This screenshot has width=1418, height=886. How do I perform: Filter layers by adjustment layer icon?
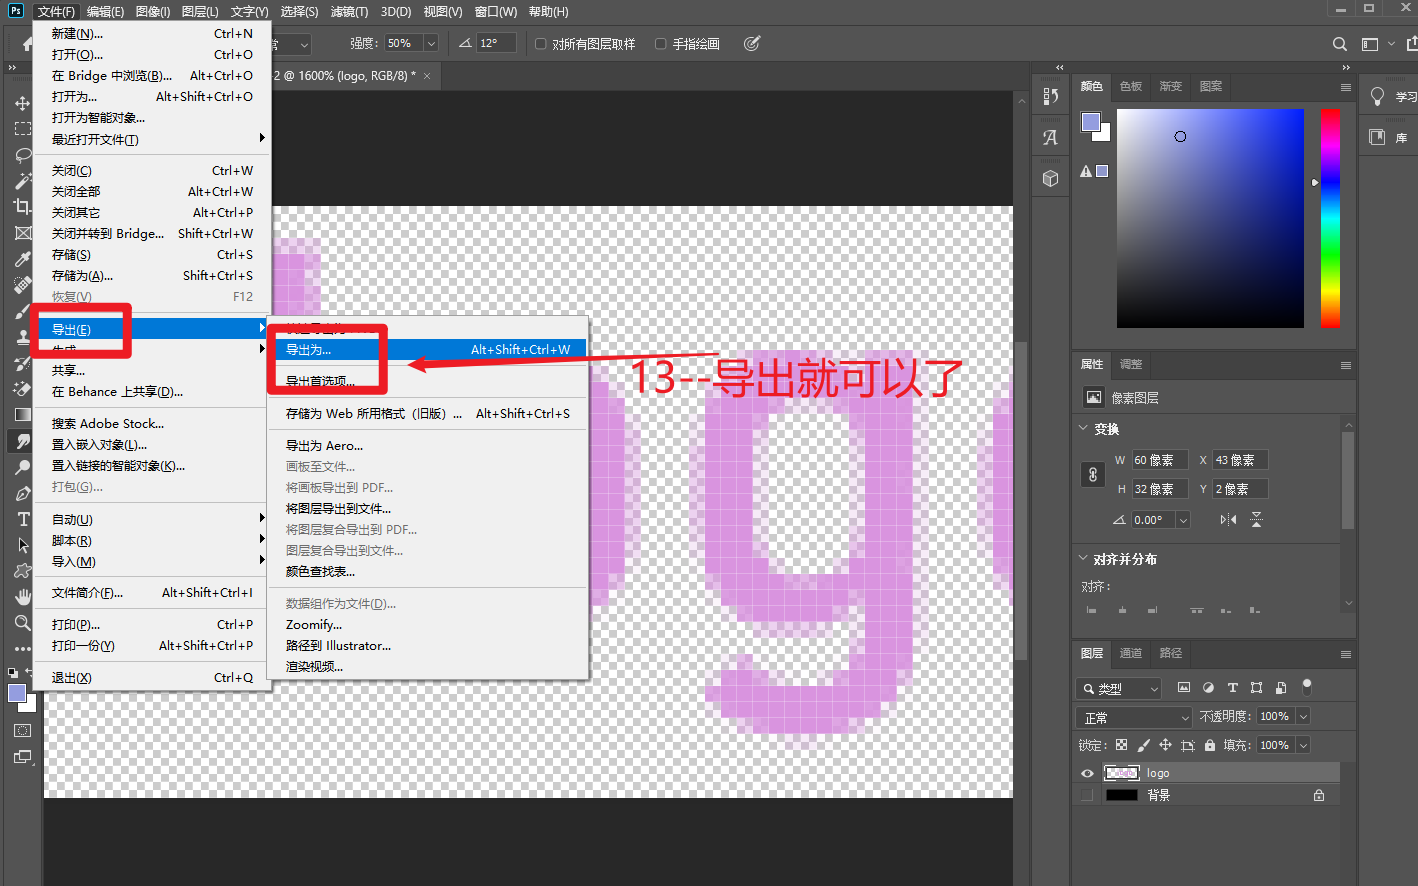pos(1208,688)
